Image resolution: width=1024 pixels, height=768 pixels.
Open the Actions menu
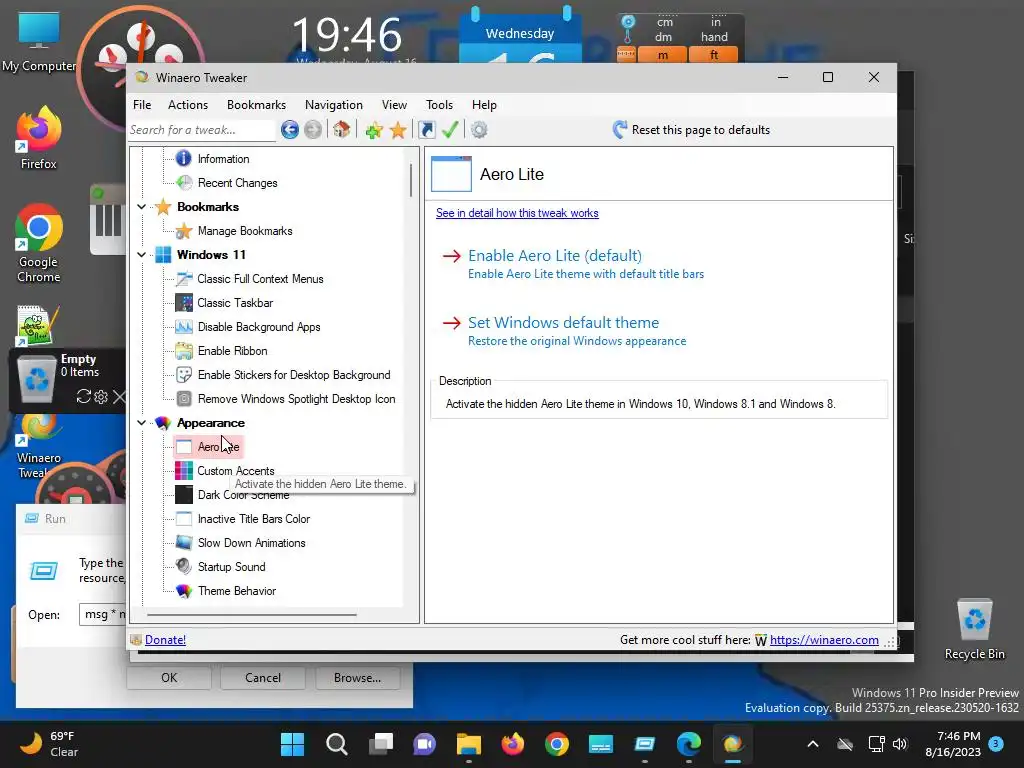click(x=187, y=104)
